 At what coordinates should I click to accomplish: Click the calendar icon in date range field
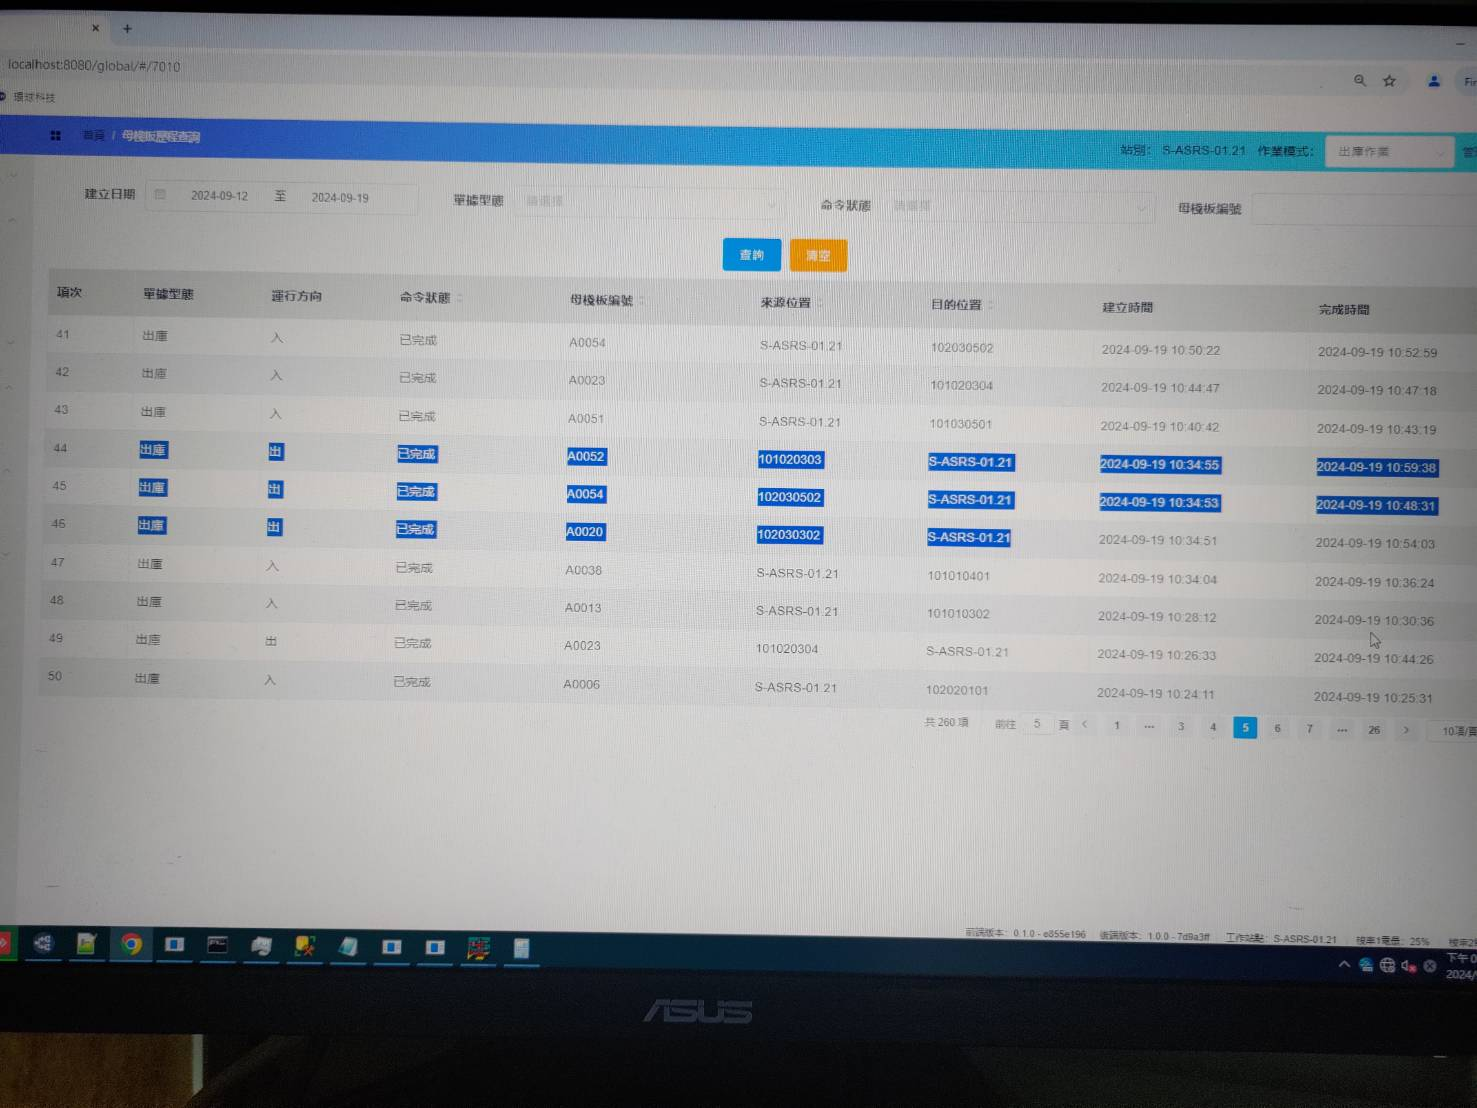point(160,194)
